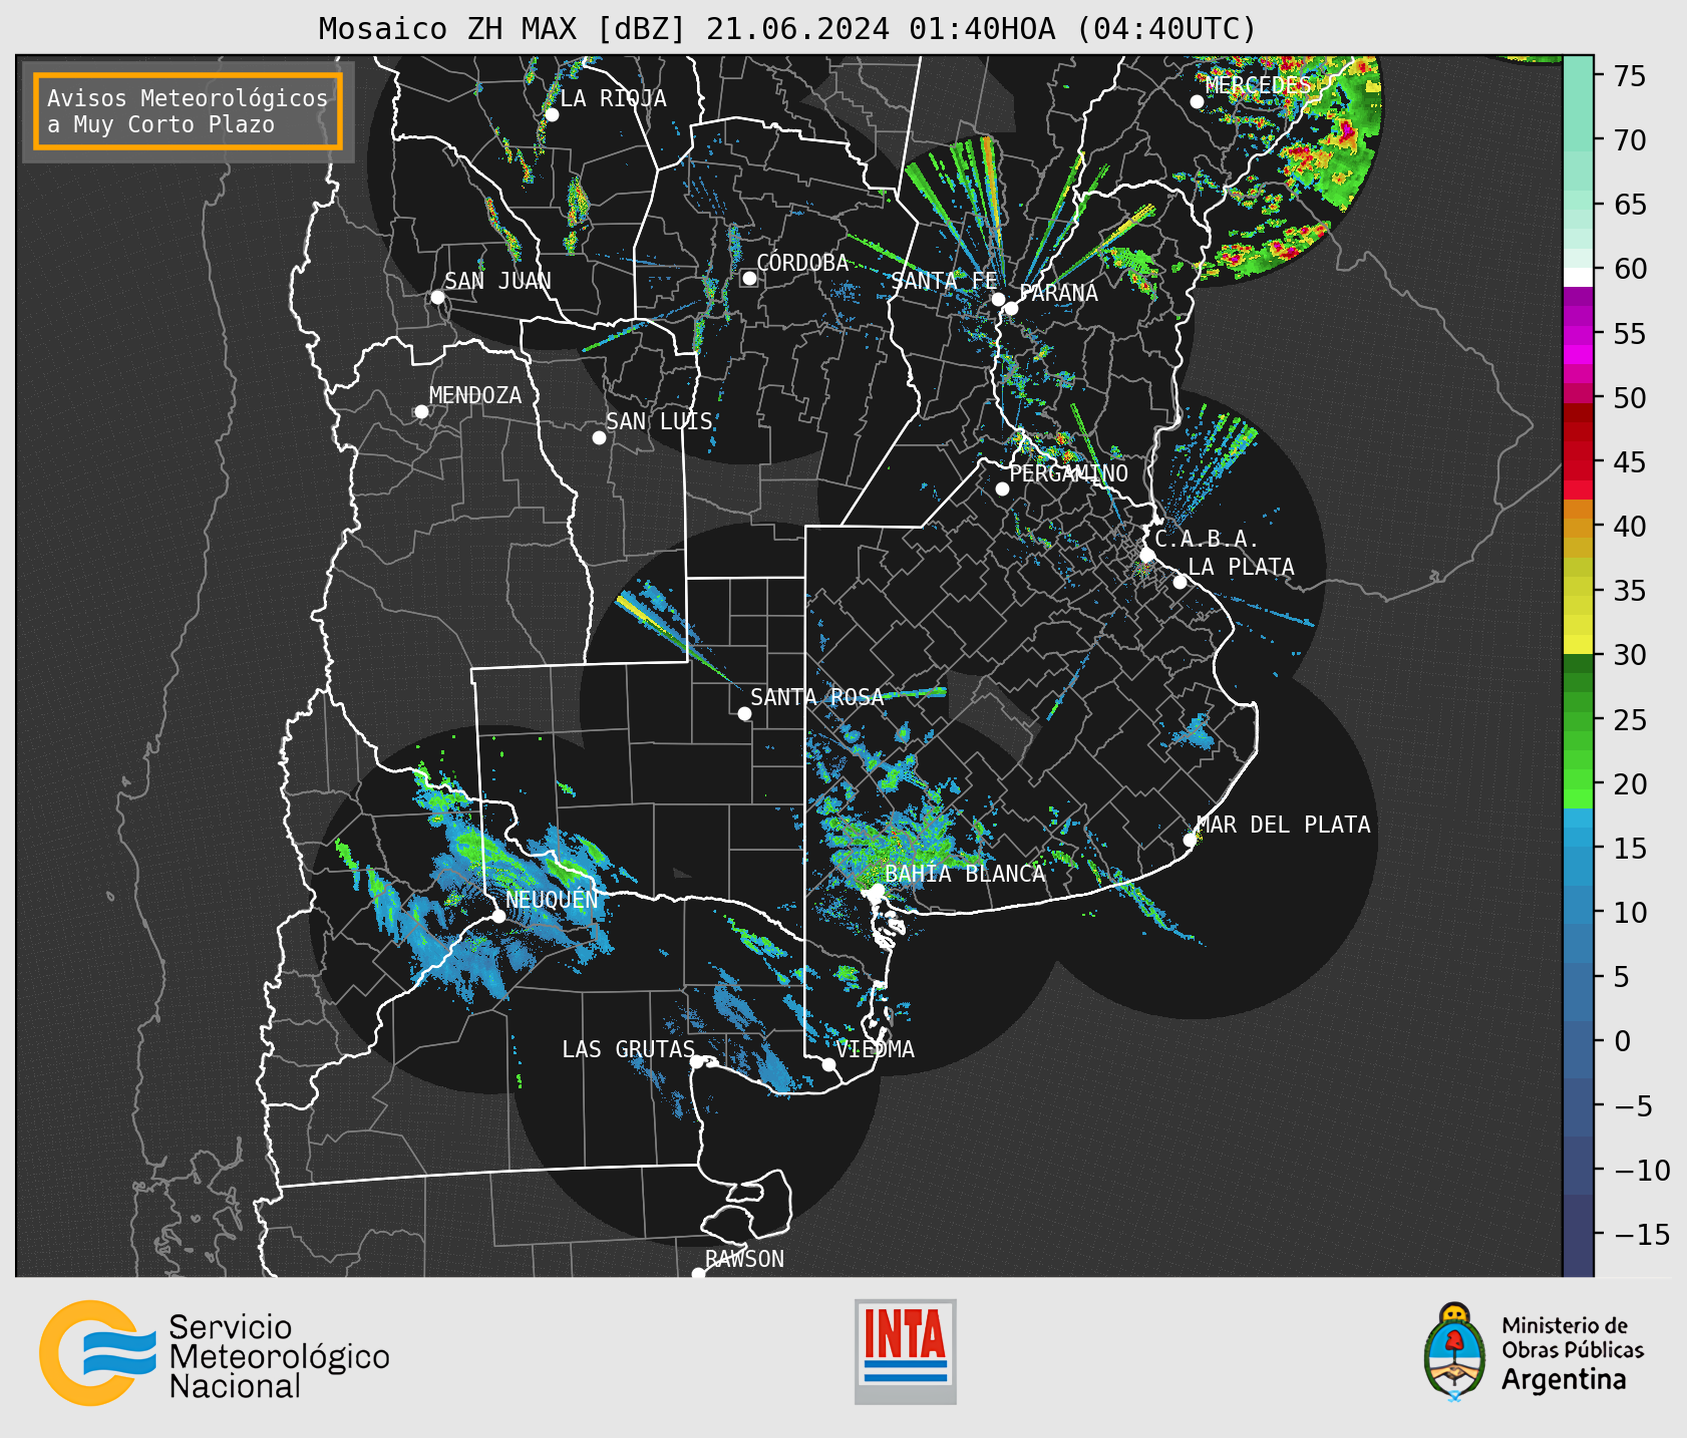Click the Bahía Blanca marker dot
Screen dimensions: 1687x1438
click(877, 889)
